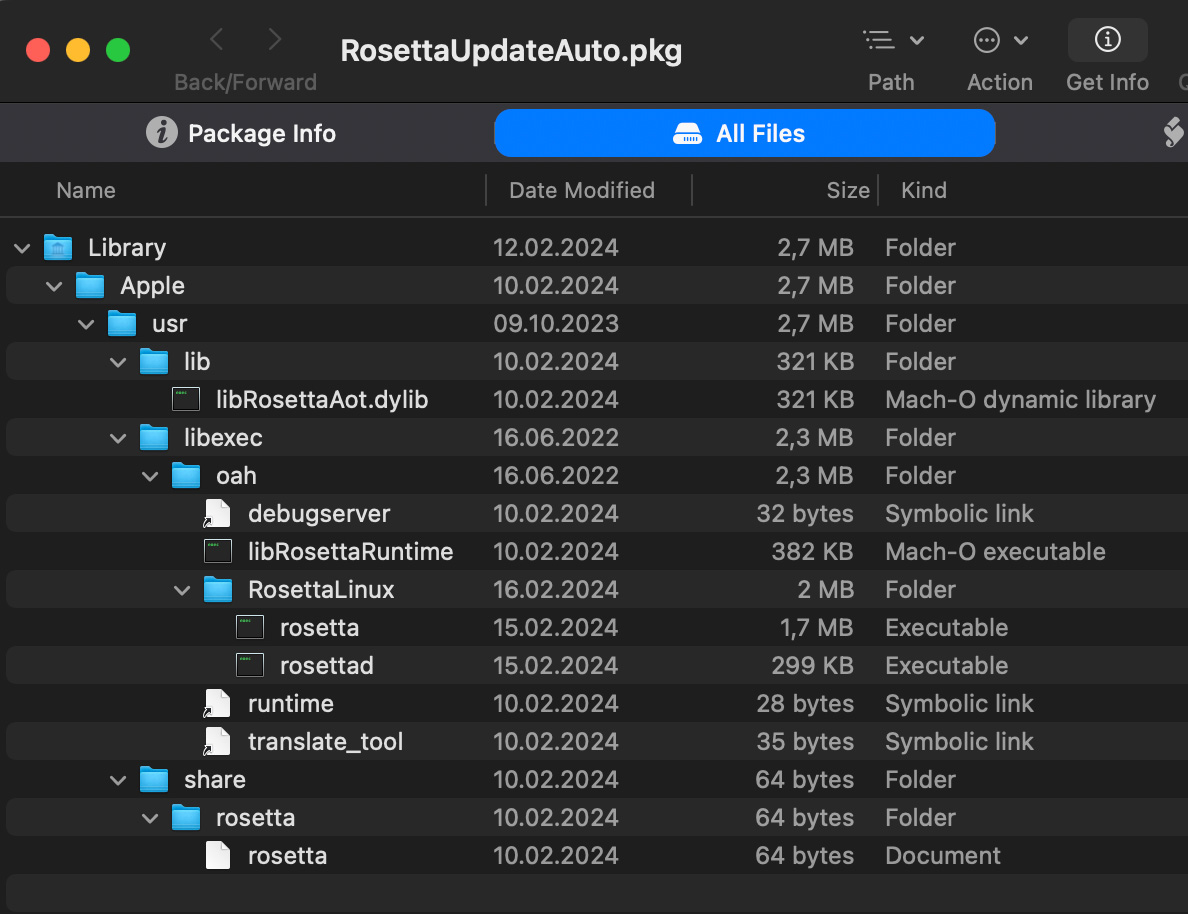
Task: Collapse the RosettaLinux folder tree
Action: point(182,590)
